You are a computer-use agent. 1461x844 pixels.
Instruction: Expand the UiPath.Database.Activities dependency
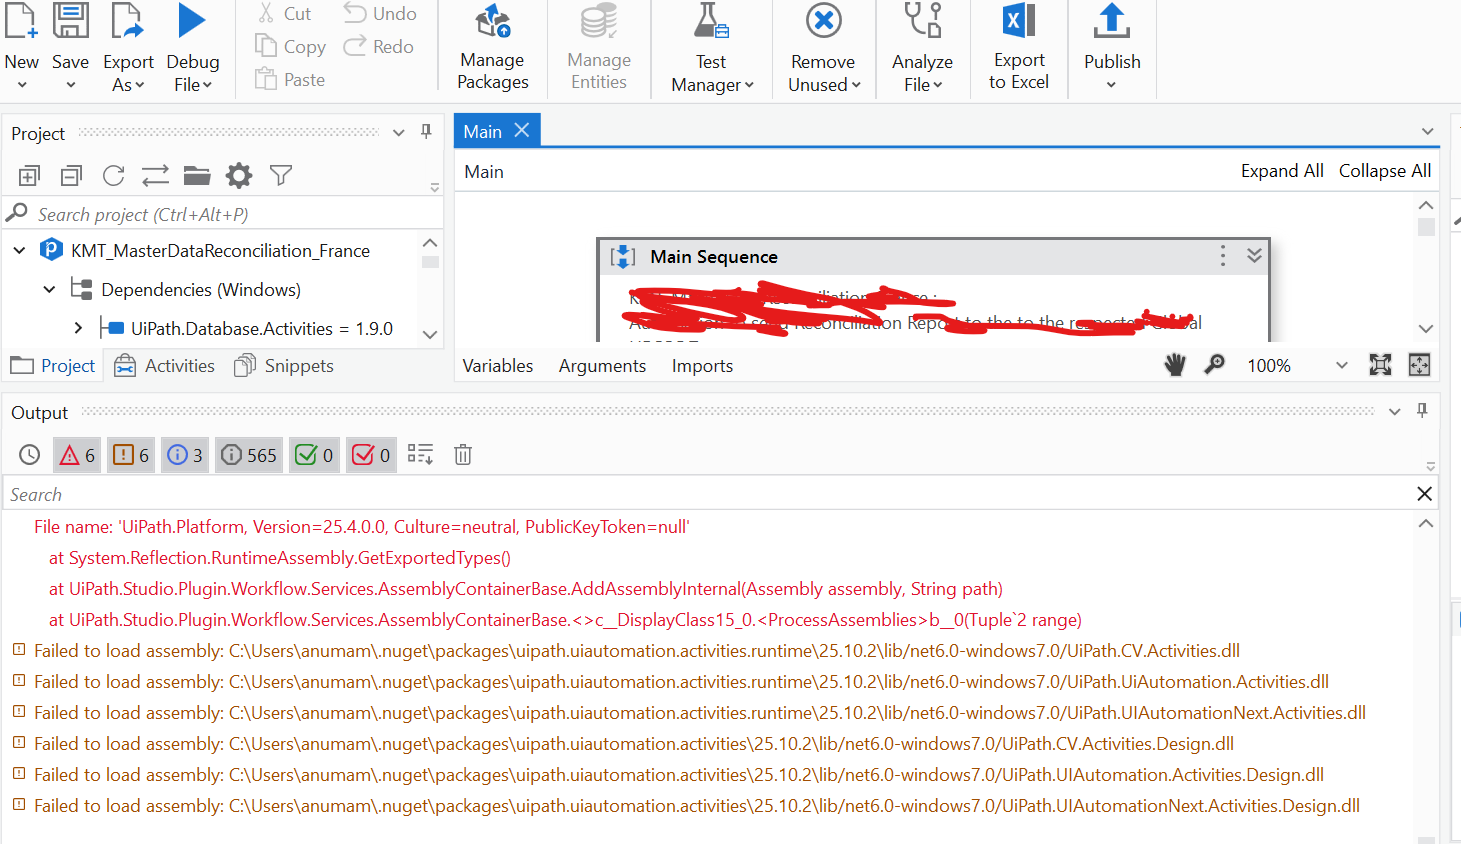81,328
